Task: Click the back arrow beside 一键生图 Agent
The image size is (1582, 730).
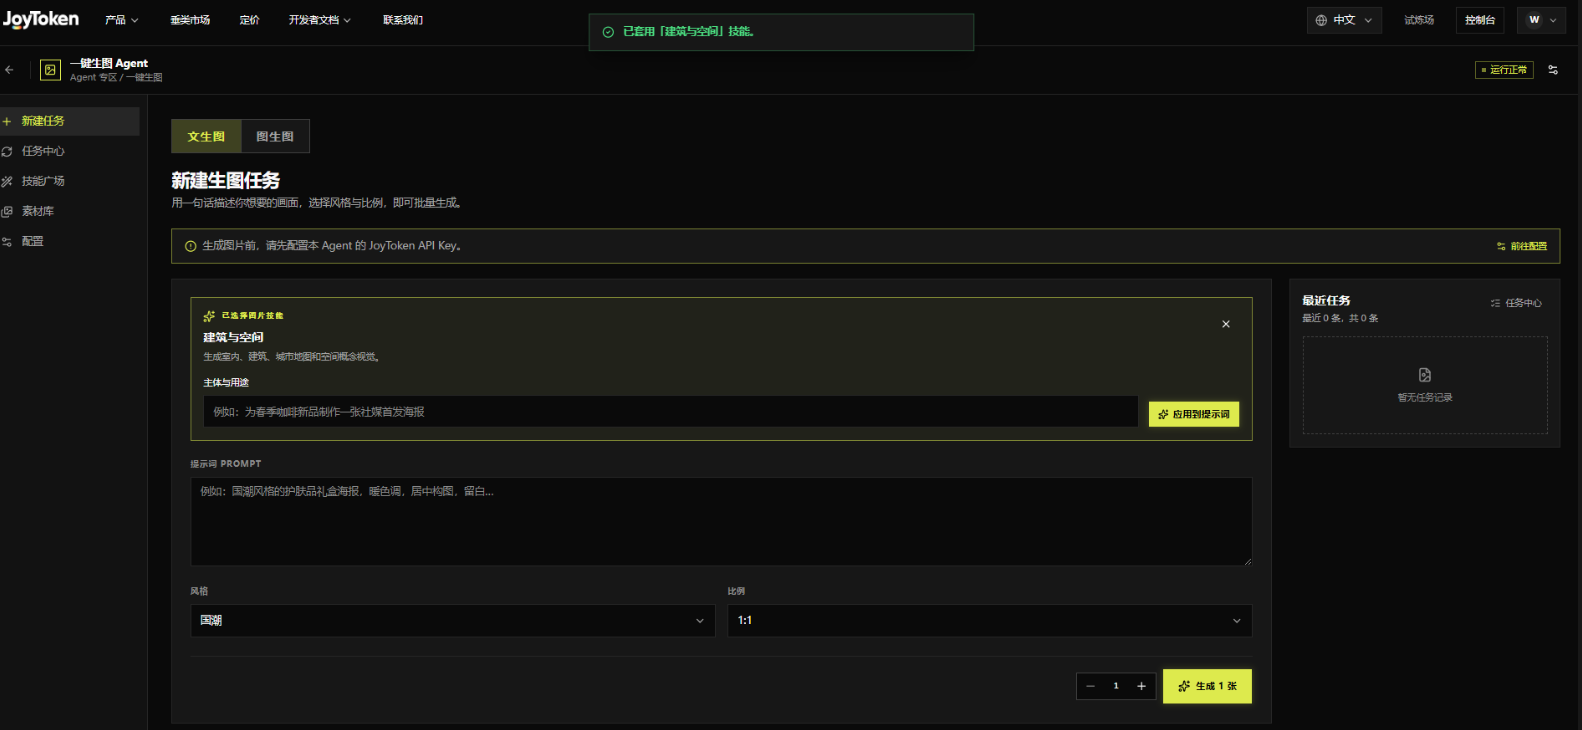Action: pyautogui.click(x=9, y=70)
